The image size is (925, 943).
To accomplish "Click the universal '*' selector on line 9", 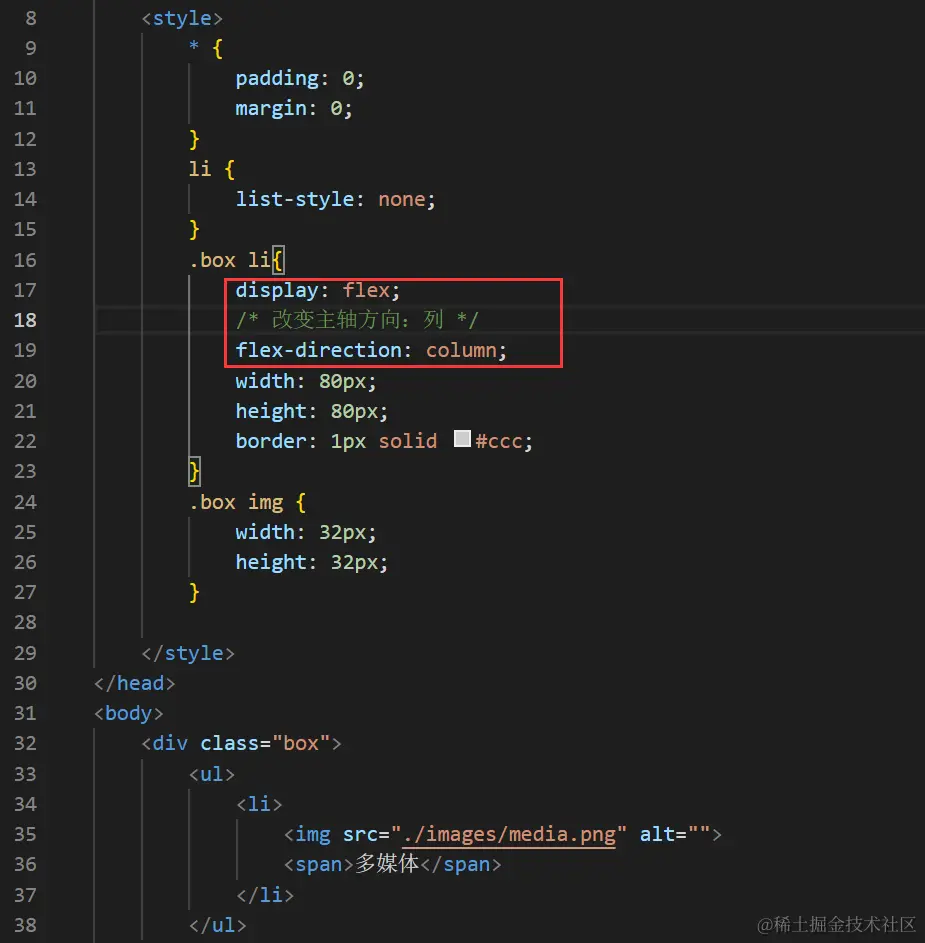I will coord(194,46).
